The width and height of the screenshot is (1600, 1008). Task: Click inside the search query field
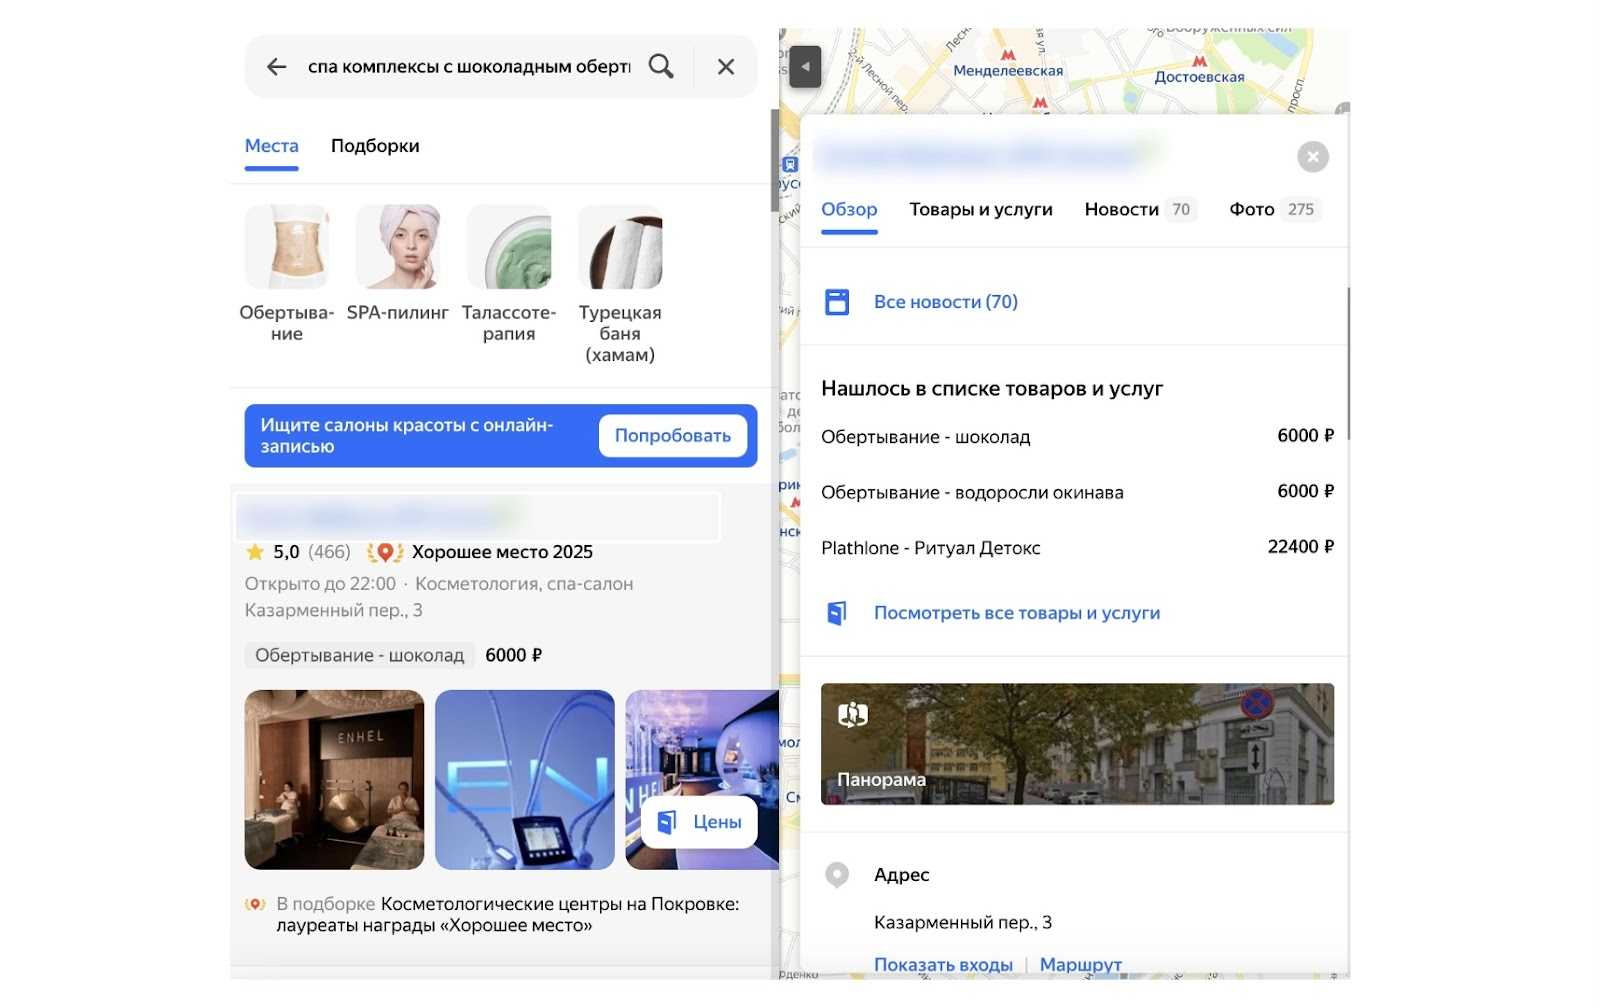(469, 67)
